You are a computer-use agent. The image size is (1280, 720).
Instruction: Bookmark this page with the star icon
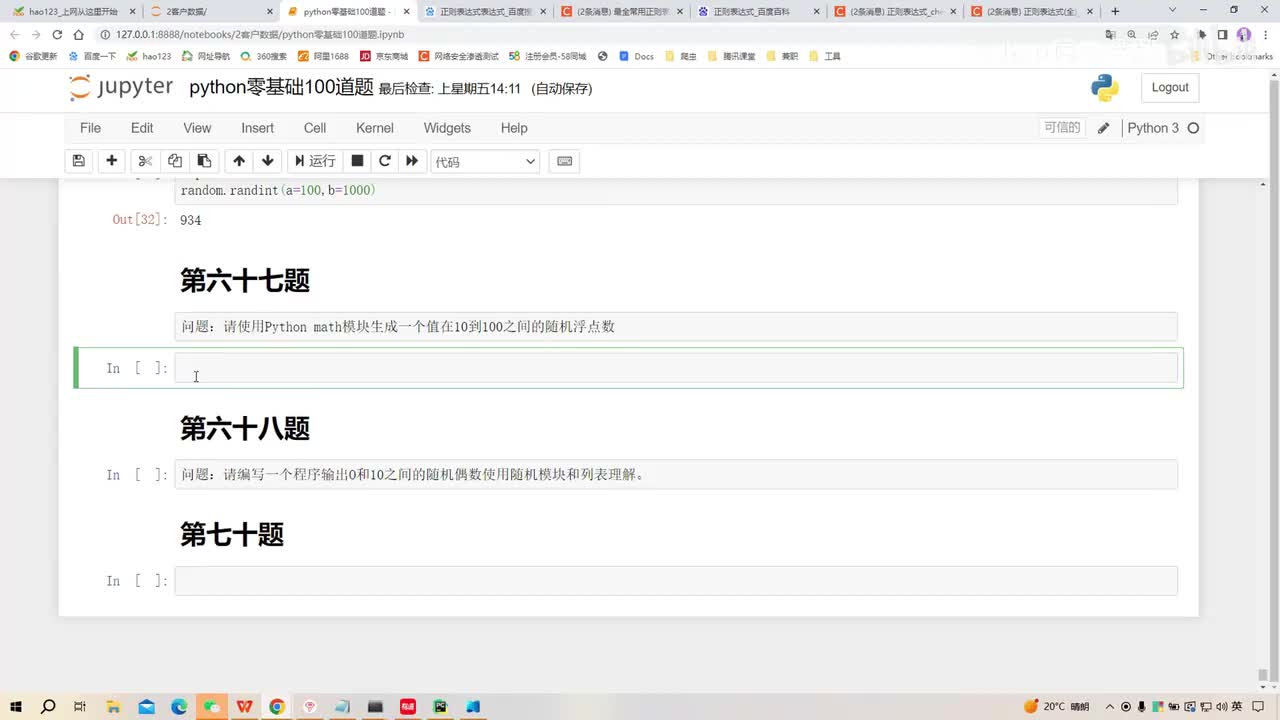click(x=1174, y=34)
